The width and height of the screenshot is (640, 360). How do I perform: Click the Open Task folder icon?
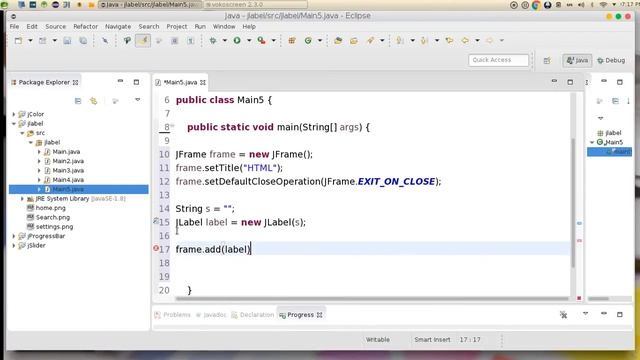pos(354,40)
